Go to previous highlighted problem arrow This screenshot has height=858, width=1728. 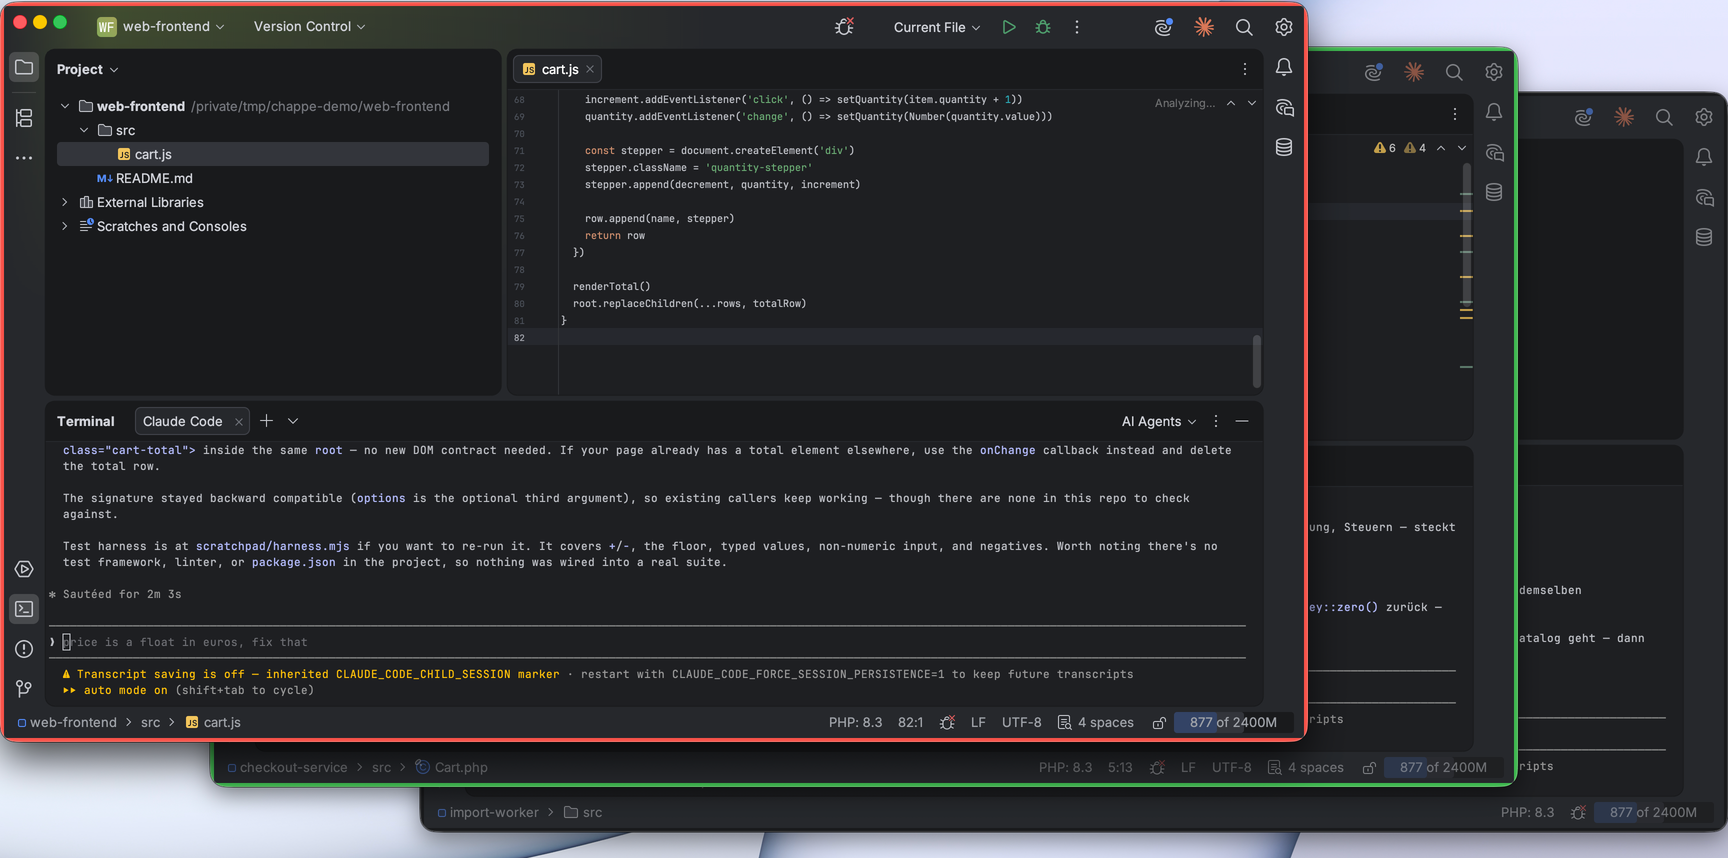click(x=1231, y=103)
